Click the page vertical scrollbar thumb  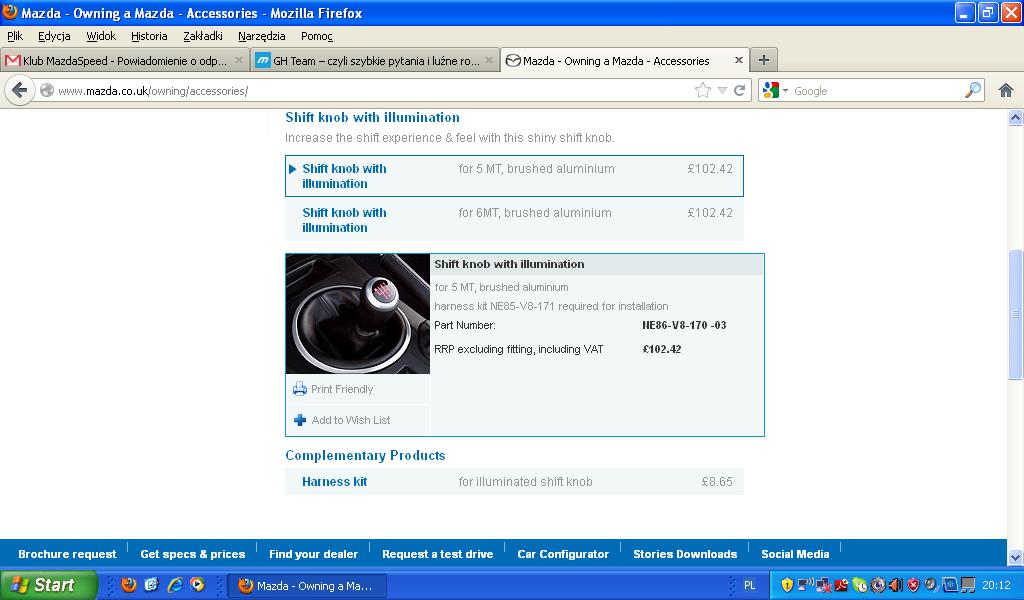pyautogui.click(x=1016, y=315)
